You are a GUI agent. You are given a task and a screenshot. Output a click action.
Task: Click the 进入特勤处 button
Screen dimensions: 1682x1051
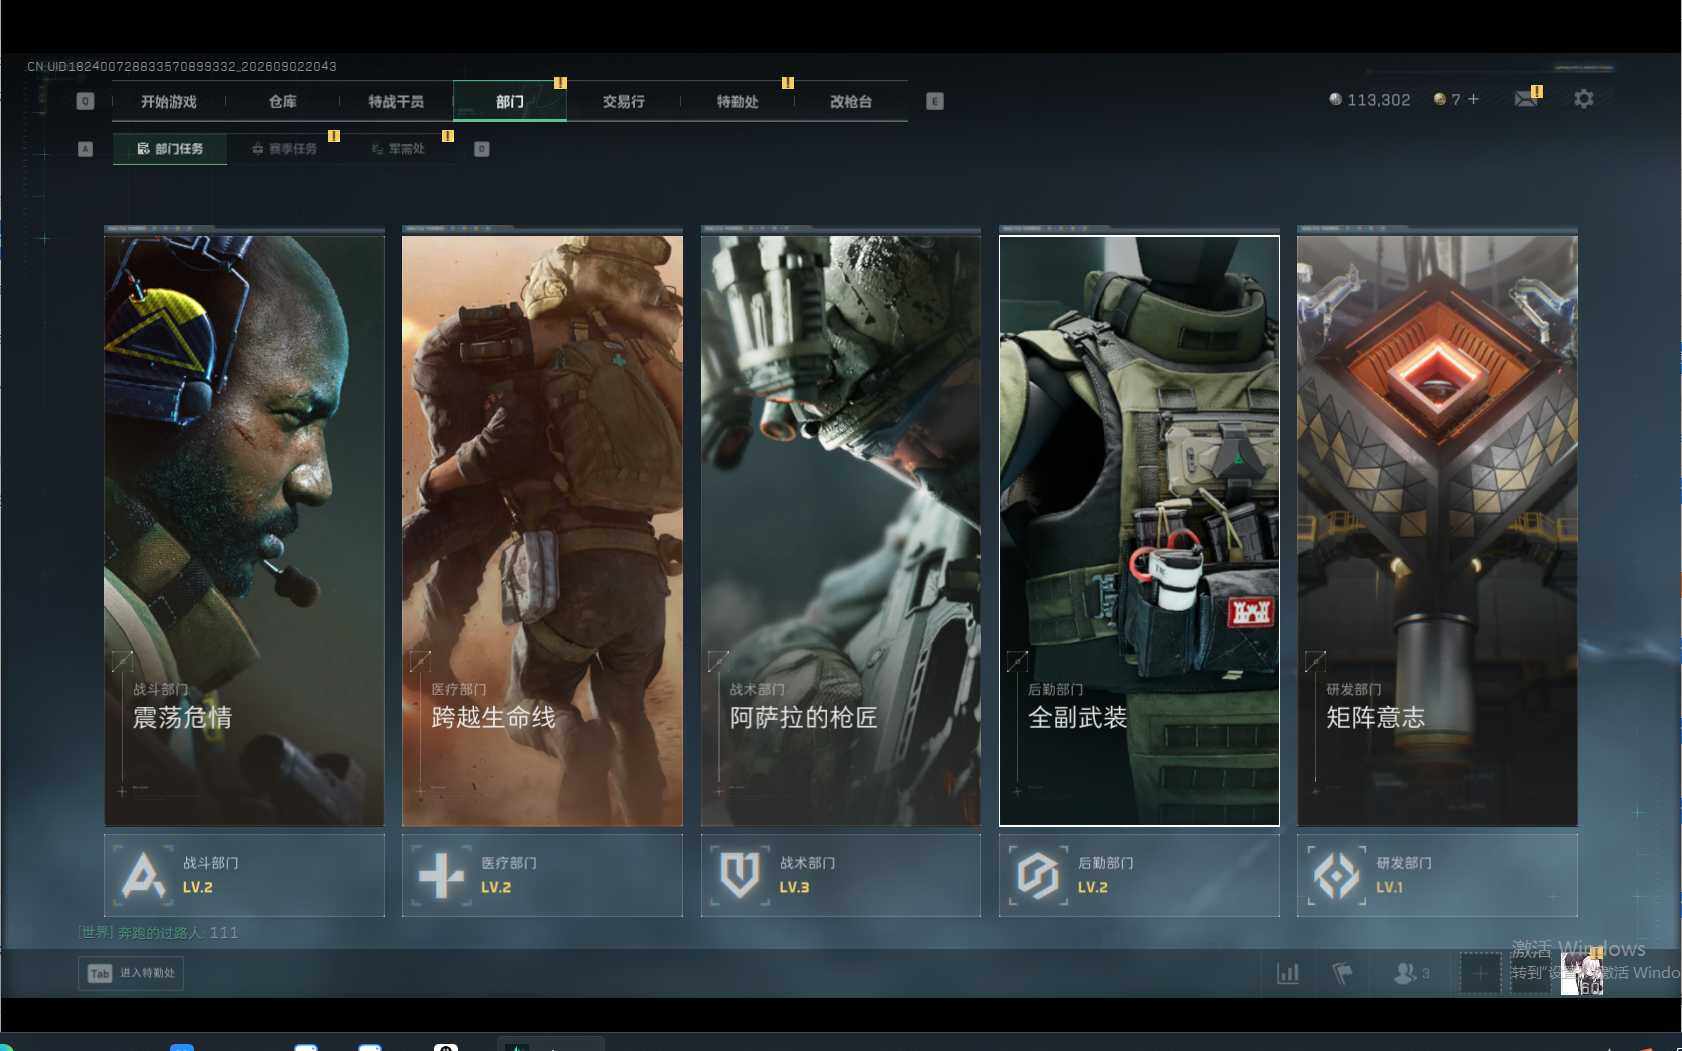coord(131,974)
